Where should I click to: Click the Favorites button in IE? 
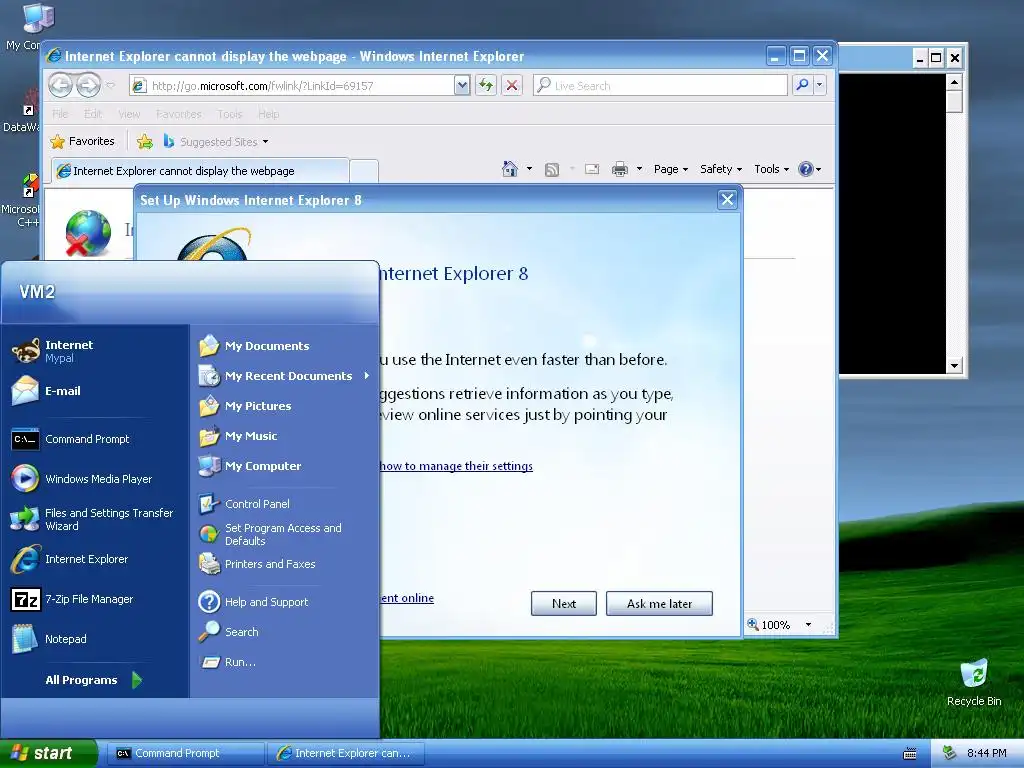click(x=83, y=142)
